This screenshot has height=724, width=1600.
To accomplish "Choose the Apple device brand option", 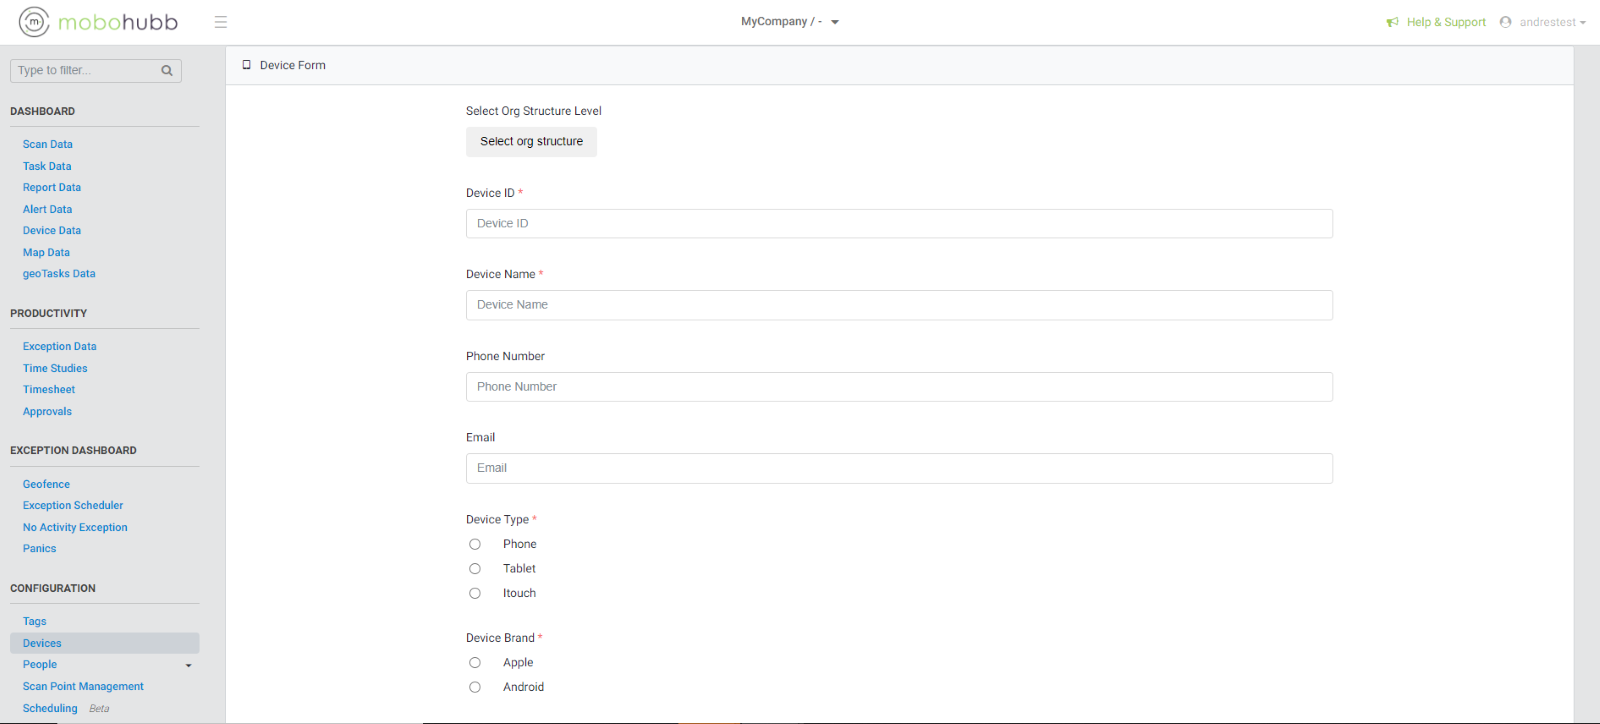I will tap(475, 663).
